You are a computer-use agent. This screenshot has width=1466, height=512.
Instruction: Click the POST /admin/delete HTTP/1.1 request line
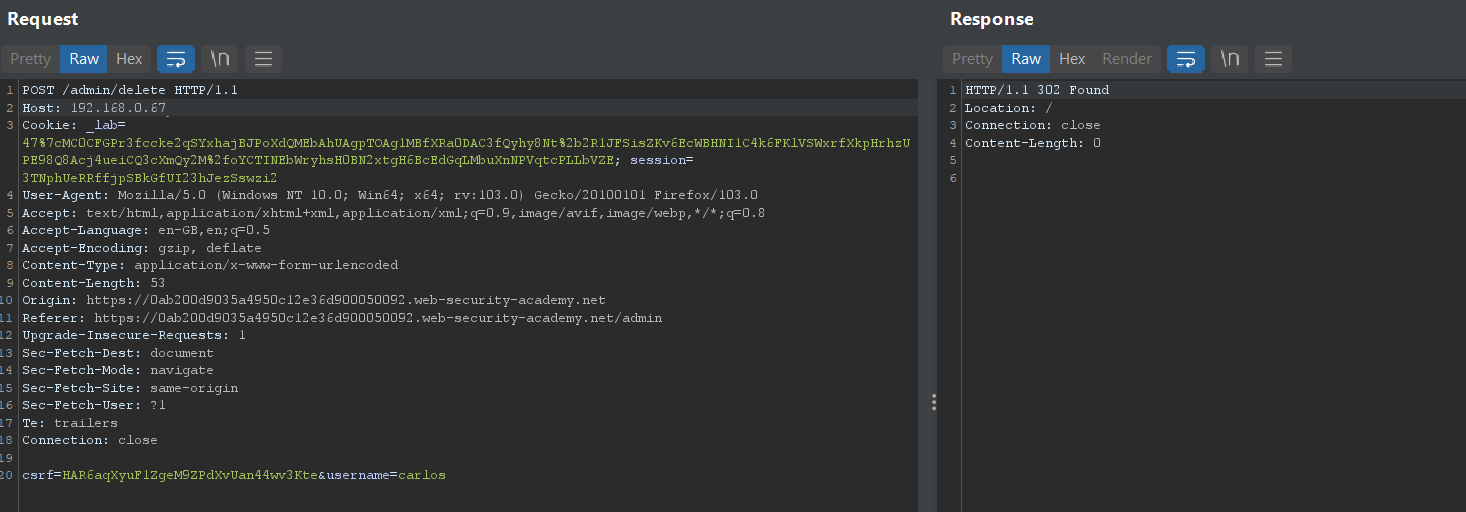tap(130, 90)
